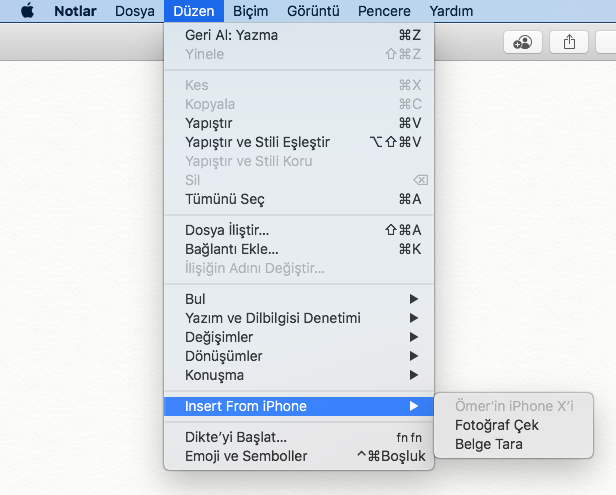Image resolution: width=616 pixels, height=495 pixels.
Task: Open the Apple menu
Action: point(27,11)
